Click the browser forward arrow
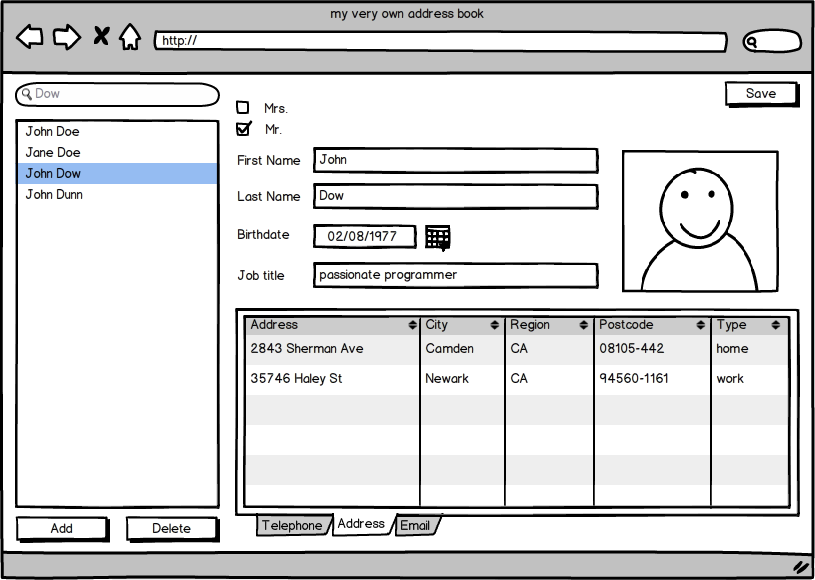Screen dimensions: 815x580 (66, 38)
